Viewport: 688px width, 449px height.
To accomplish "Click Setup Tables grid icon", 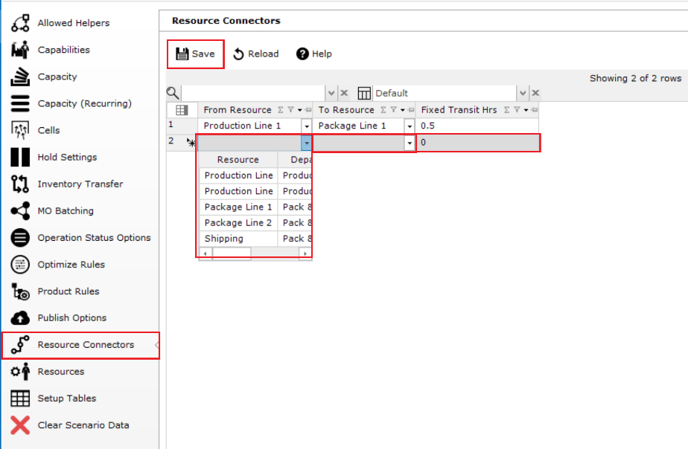I will click(x=20, y=399).
